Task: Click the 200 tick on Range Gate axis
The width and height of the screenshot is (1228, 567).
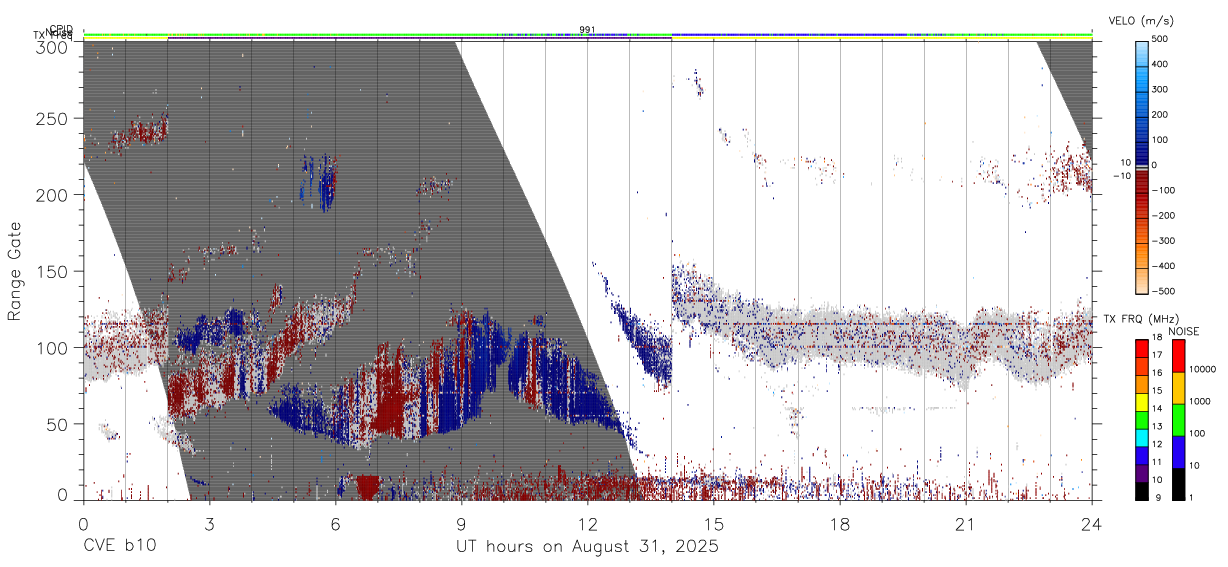Action: 51,195
